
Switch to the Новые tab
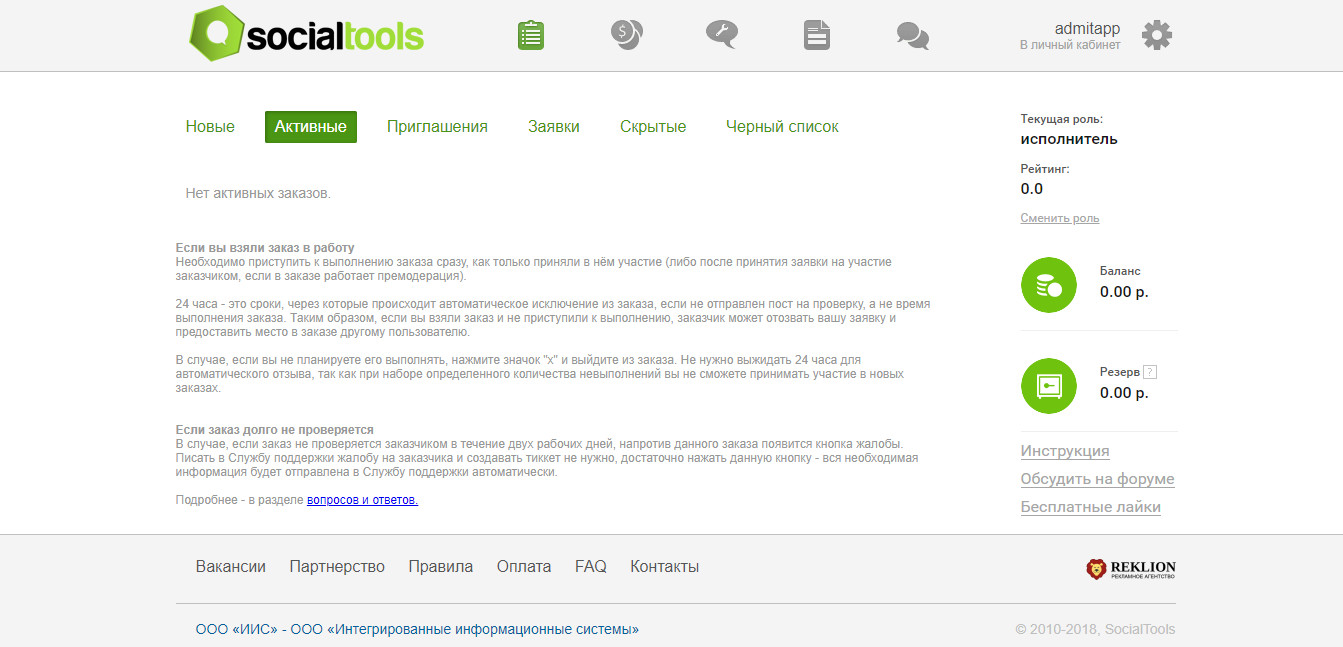coord(209,126)
